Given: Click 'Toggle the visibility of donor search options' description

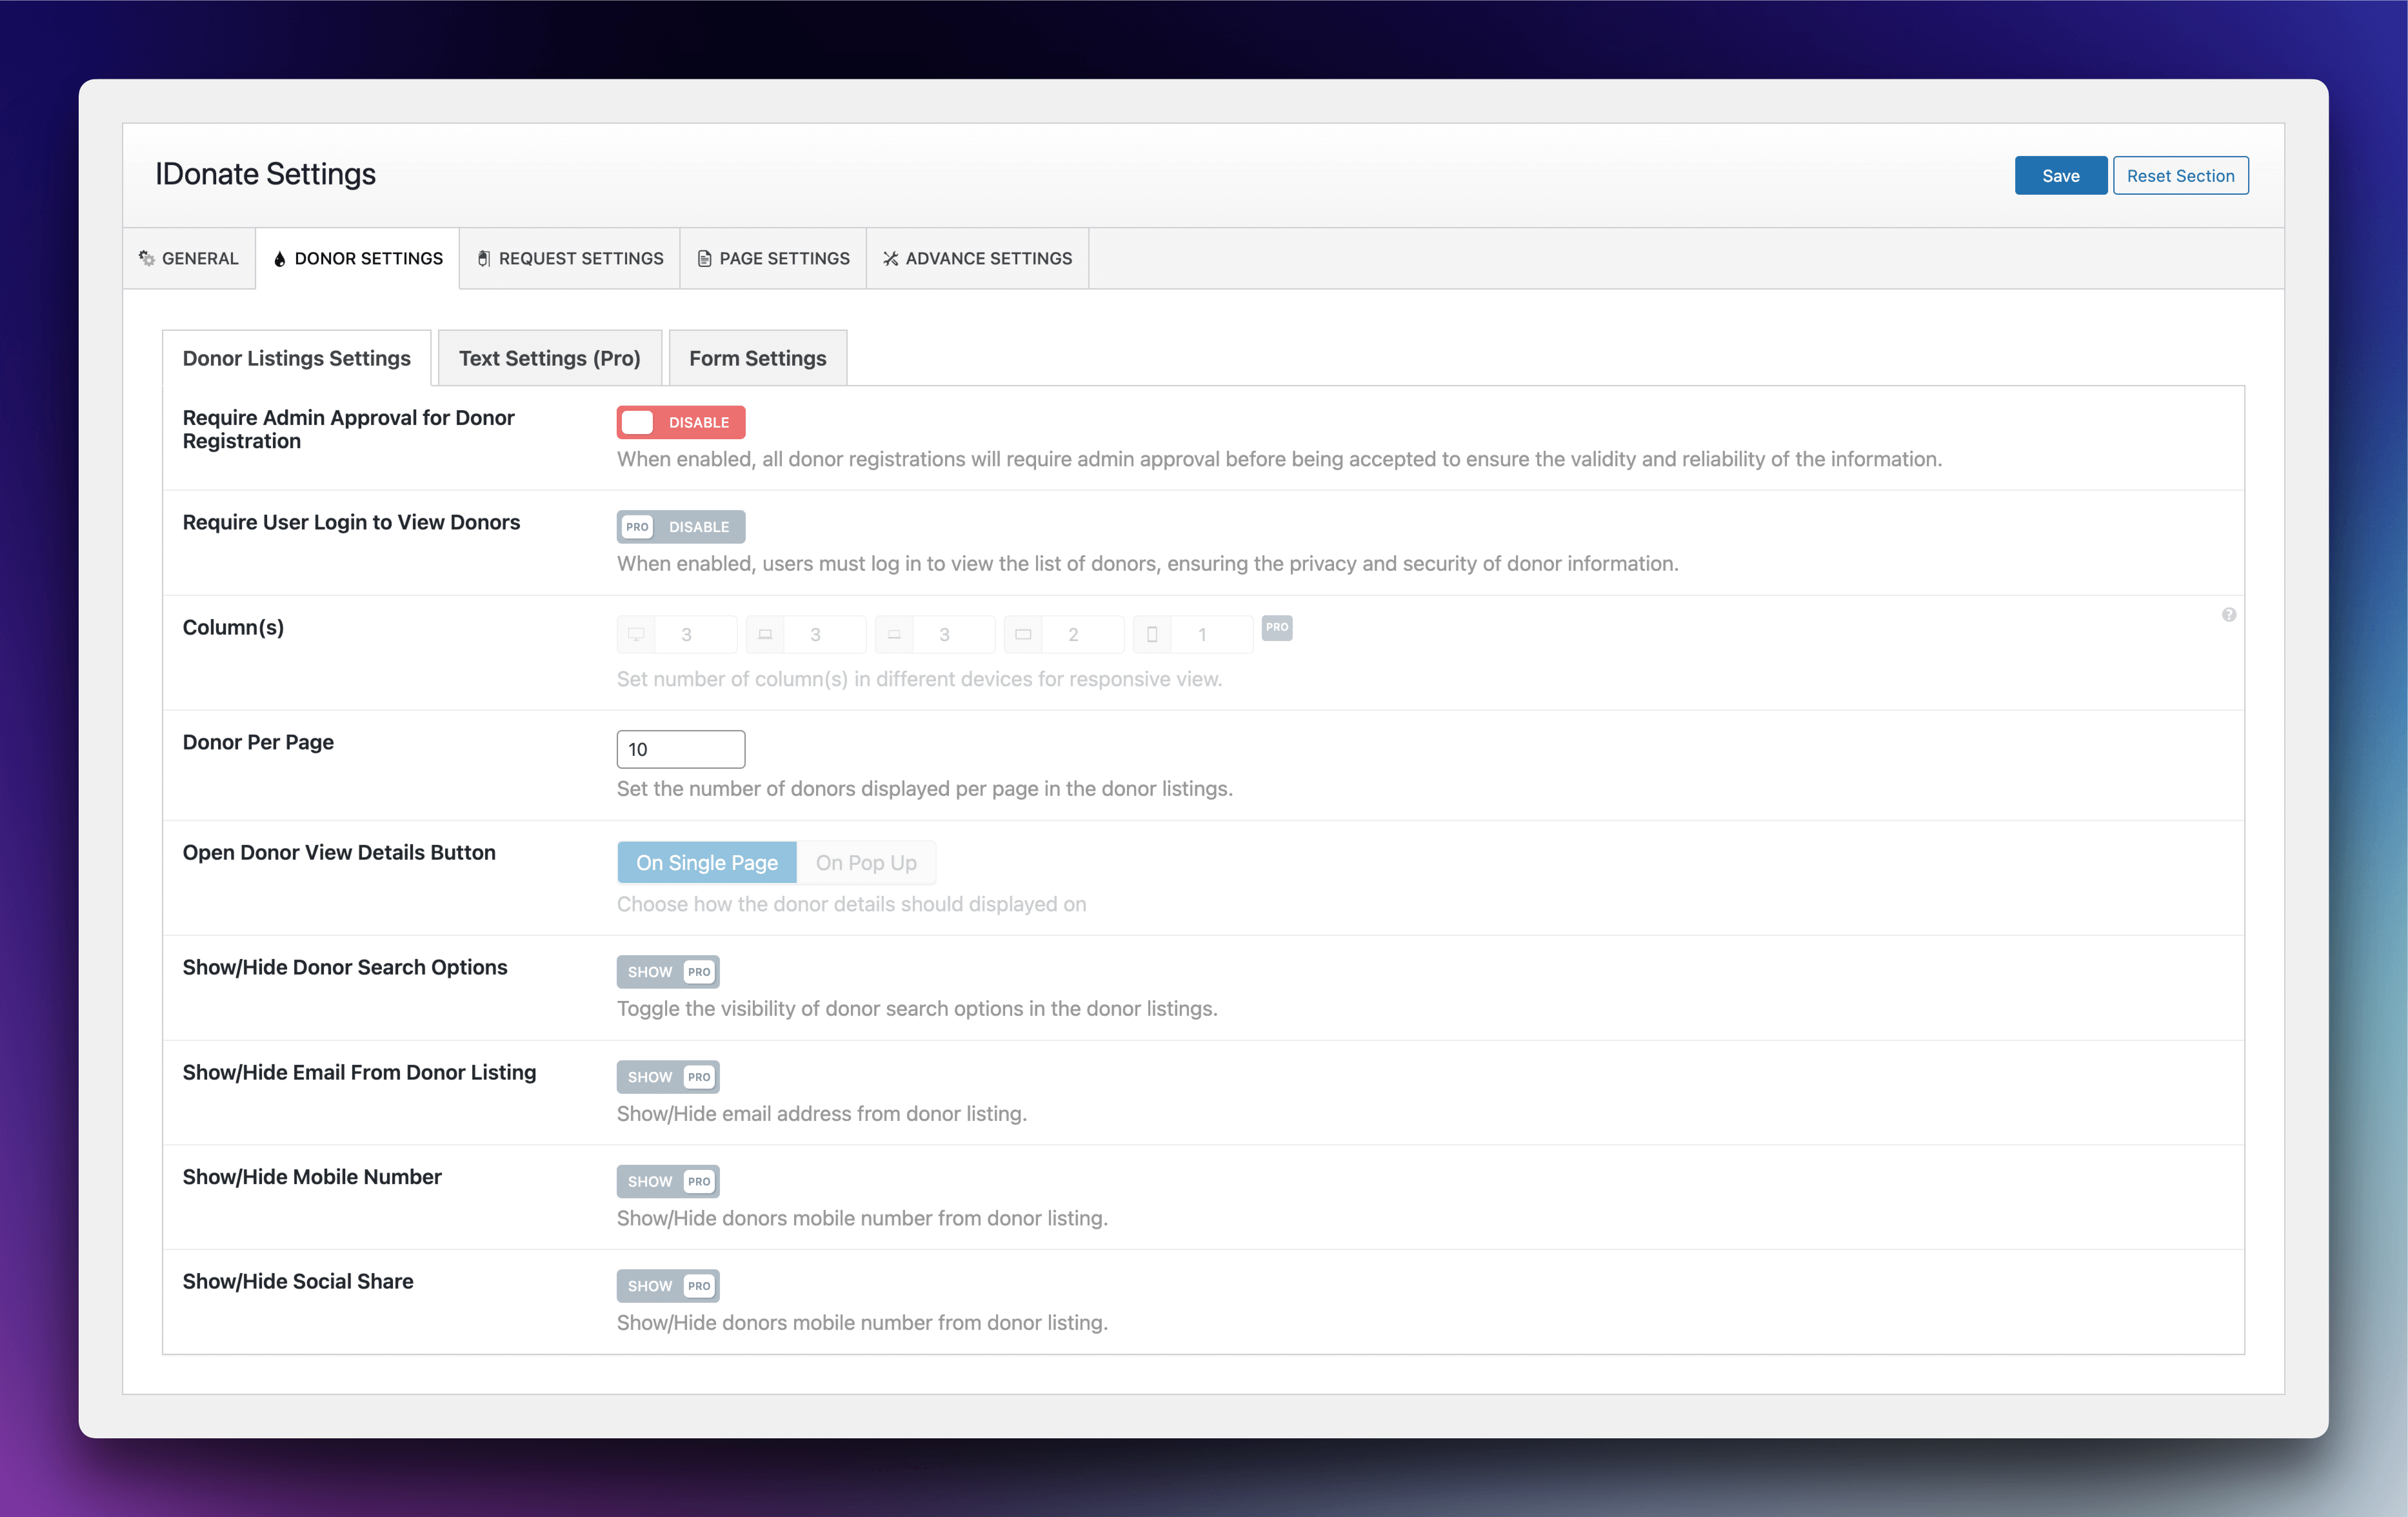Looking at the screenshot, I should [x=917, y=1009].
